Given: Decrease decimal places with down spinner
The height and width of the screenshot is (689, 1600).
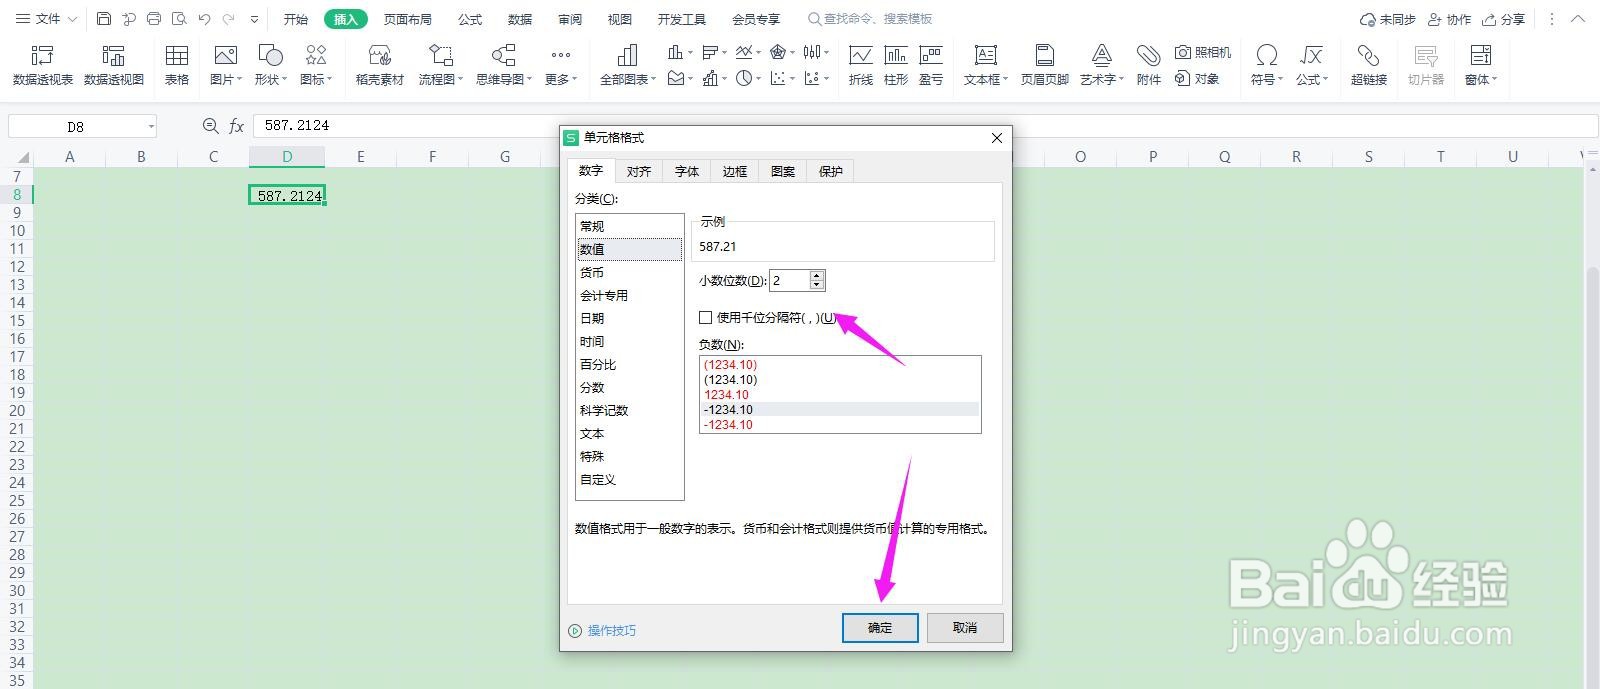Looking at the screenshot, I should click(x=817, y=285).
